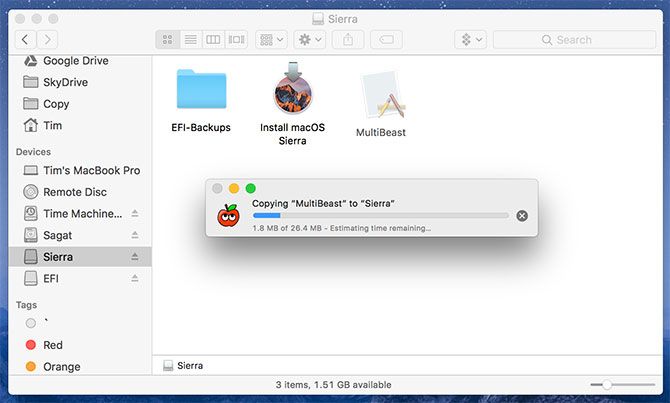
Task: Open the item arrangement dropdown
Action: coord(271,40)
